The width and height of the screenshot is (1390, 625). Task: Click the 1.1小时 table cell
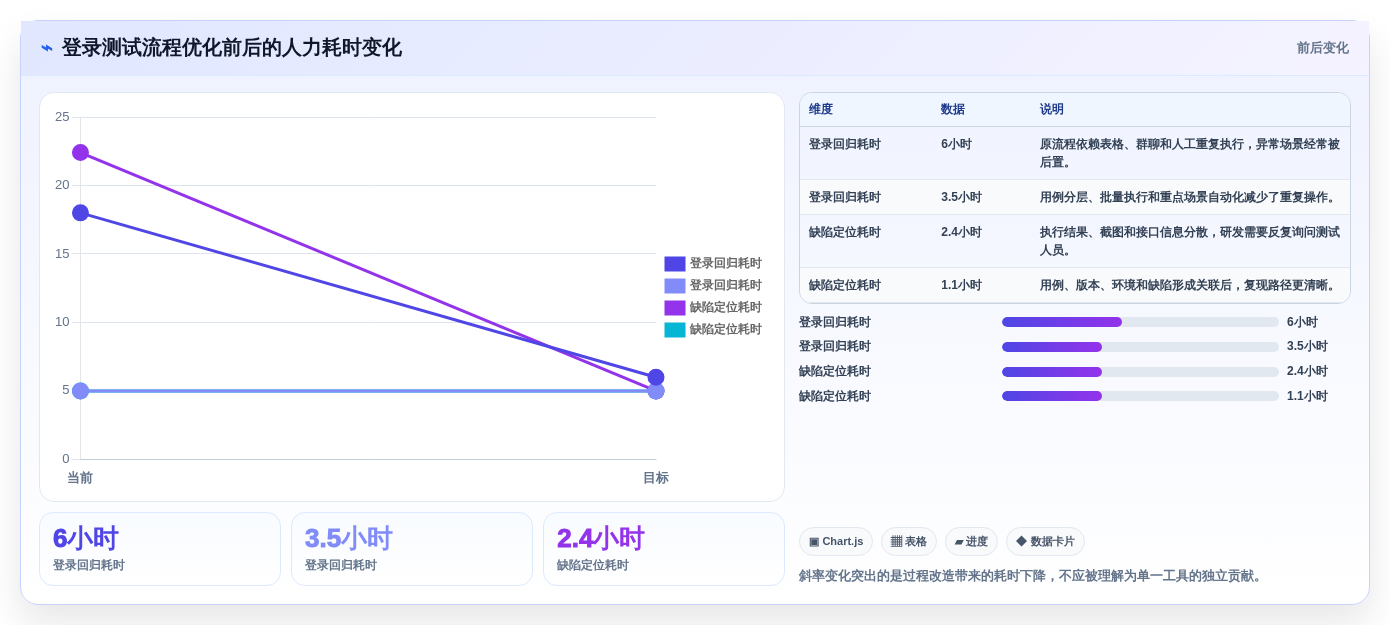point(961,285)
